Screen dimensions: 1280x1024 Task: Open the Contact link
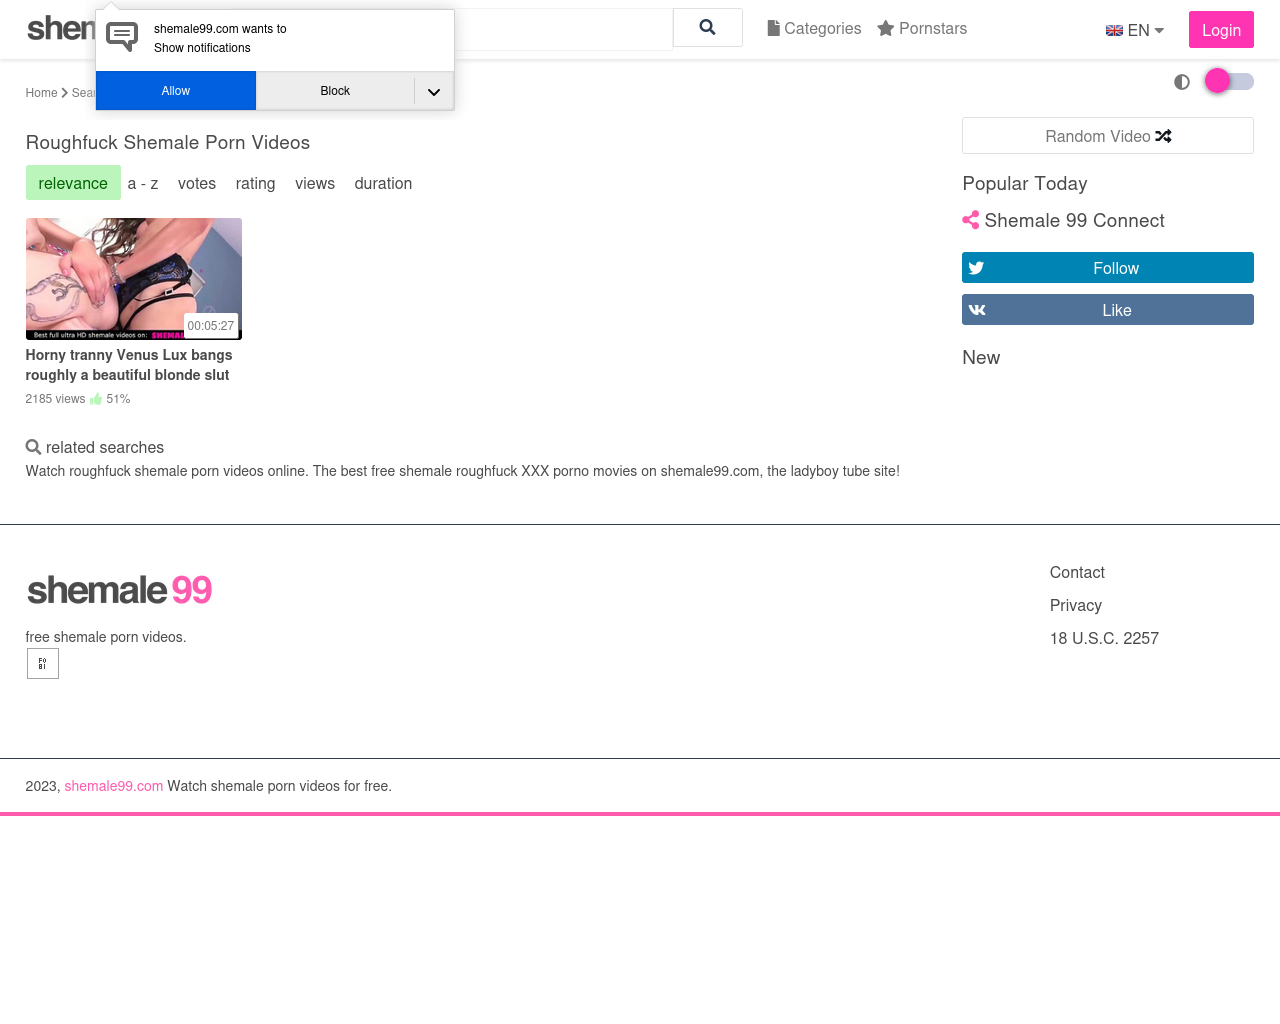[1077, 572]
